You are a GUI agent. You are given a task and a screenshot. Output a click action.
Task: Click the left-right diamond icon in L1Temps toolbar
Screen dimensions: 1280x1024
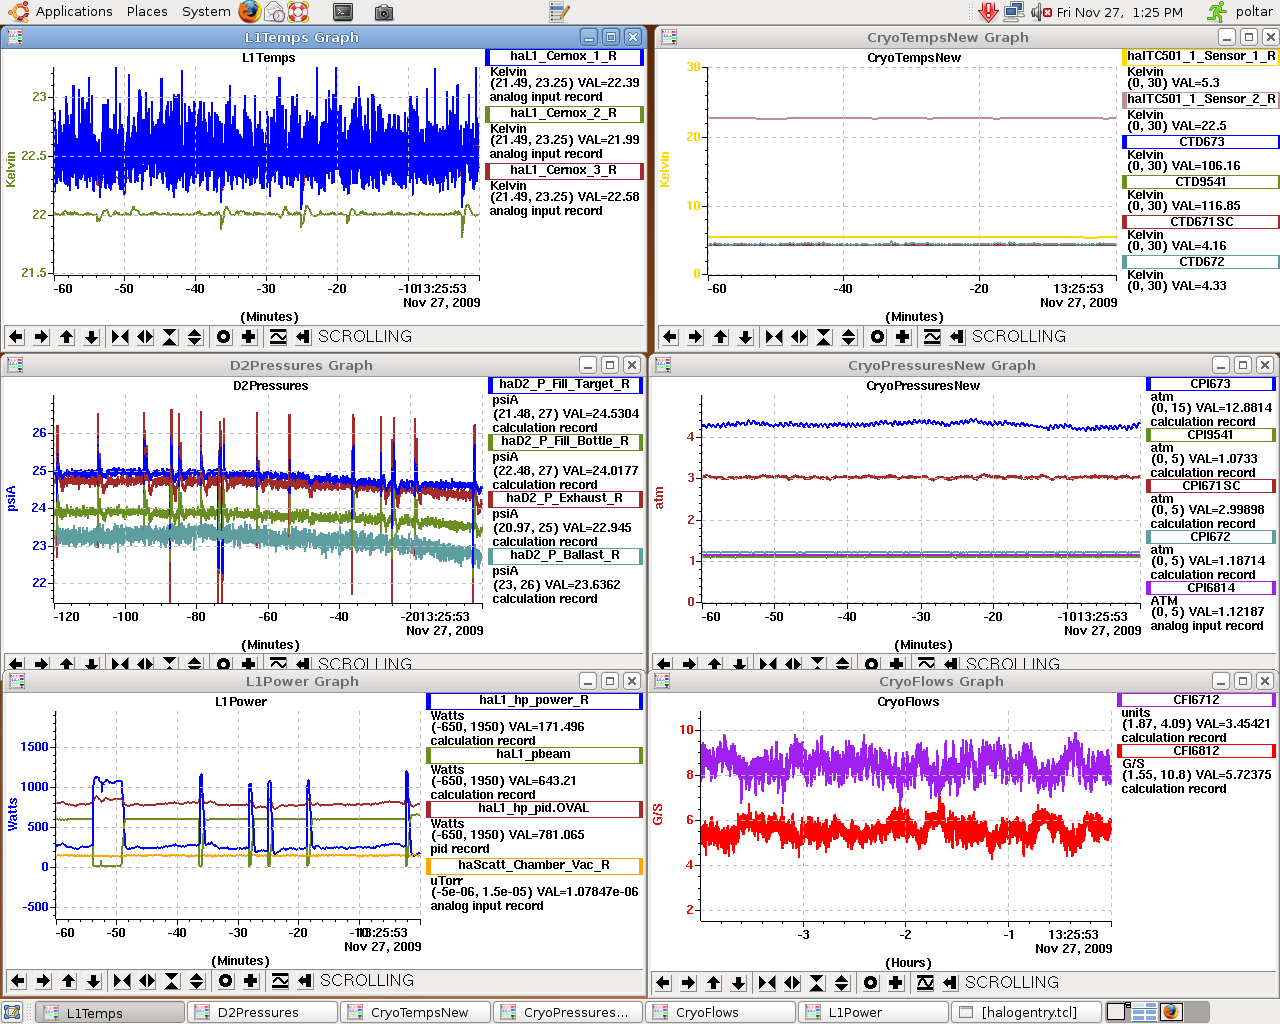(145, 337)
